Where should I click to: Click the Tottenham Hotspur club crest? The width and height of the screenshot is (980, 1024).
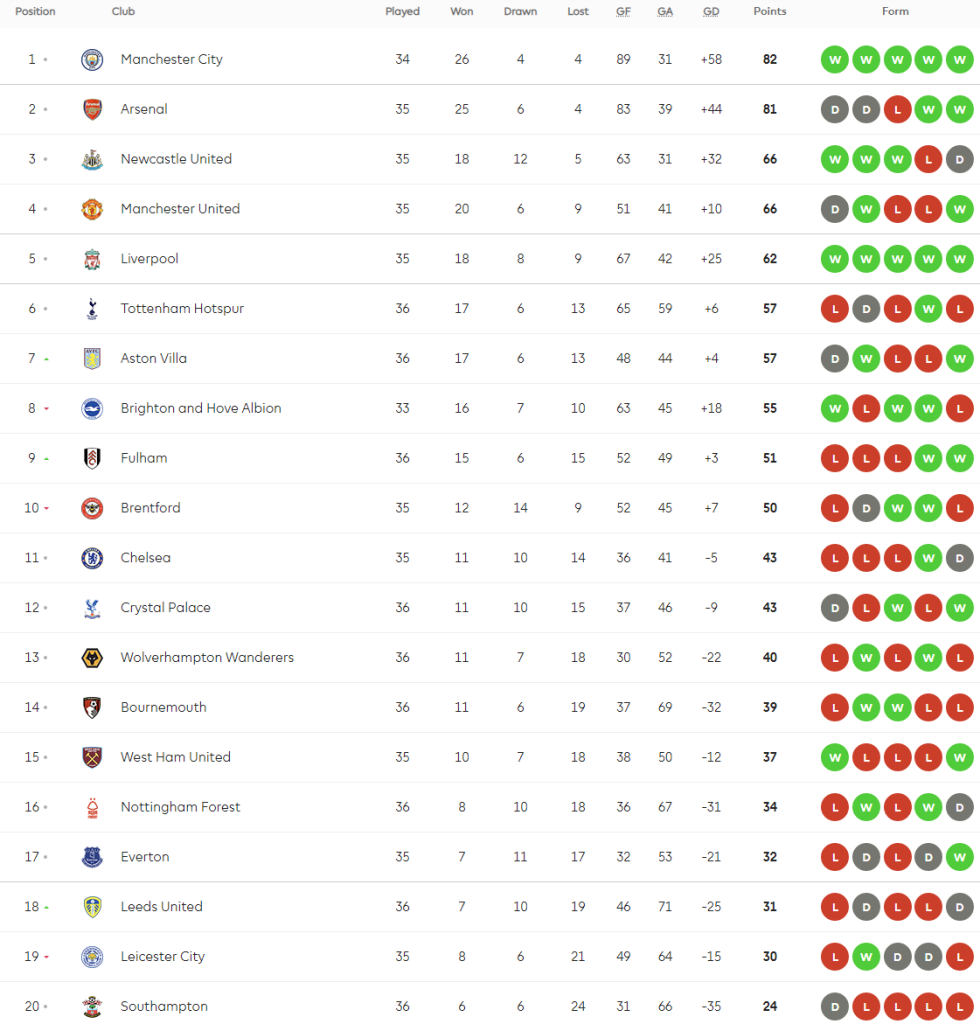[x=92, y=309]
